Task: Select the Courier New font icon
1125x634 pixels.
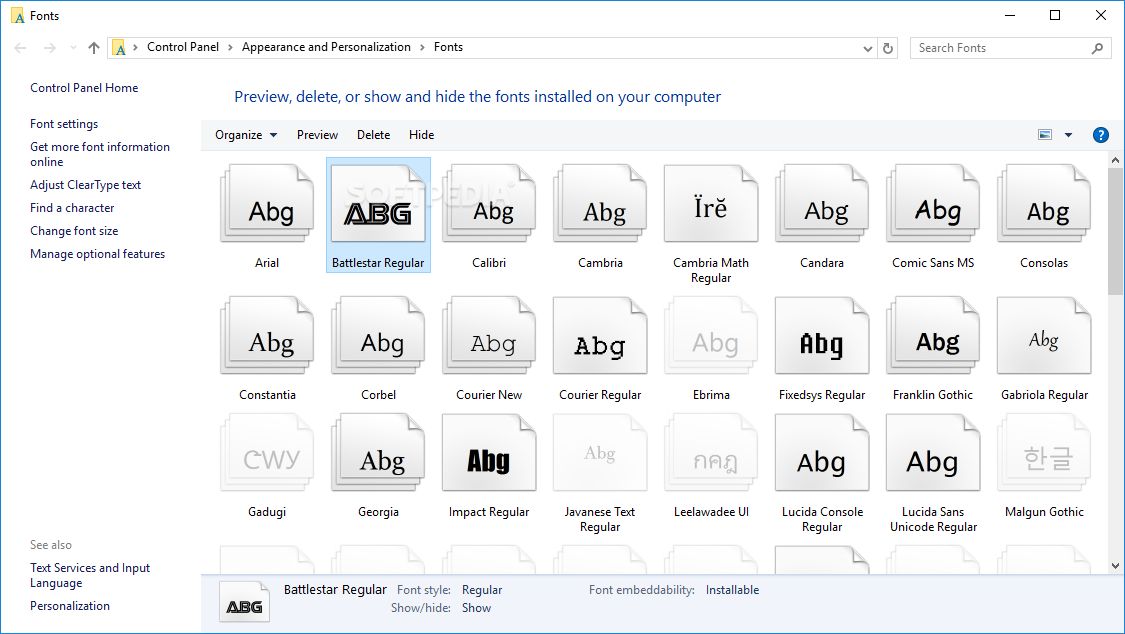Action: (489, 335)
